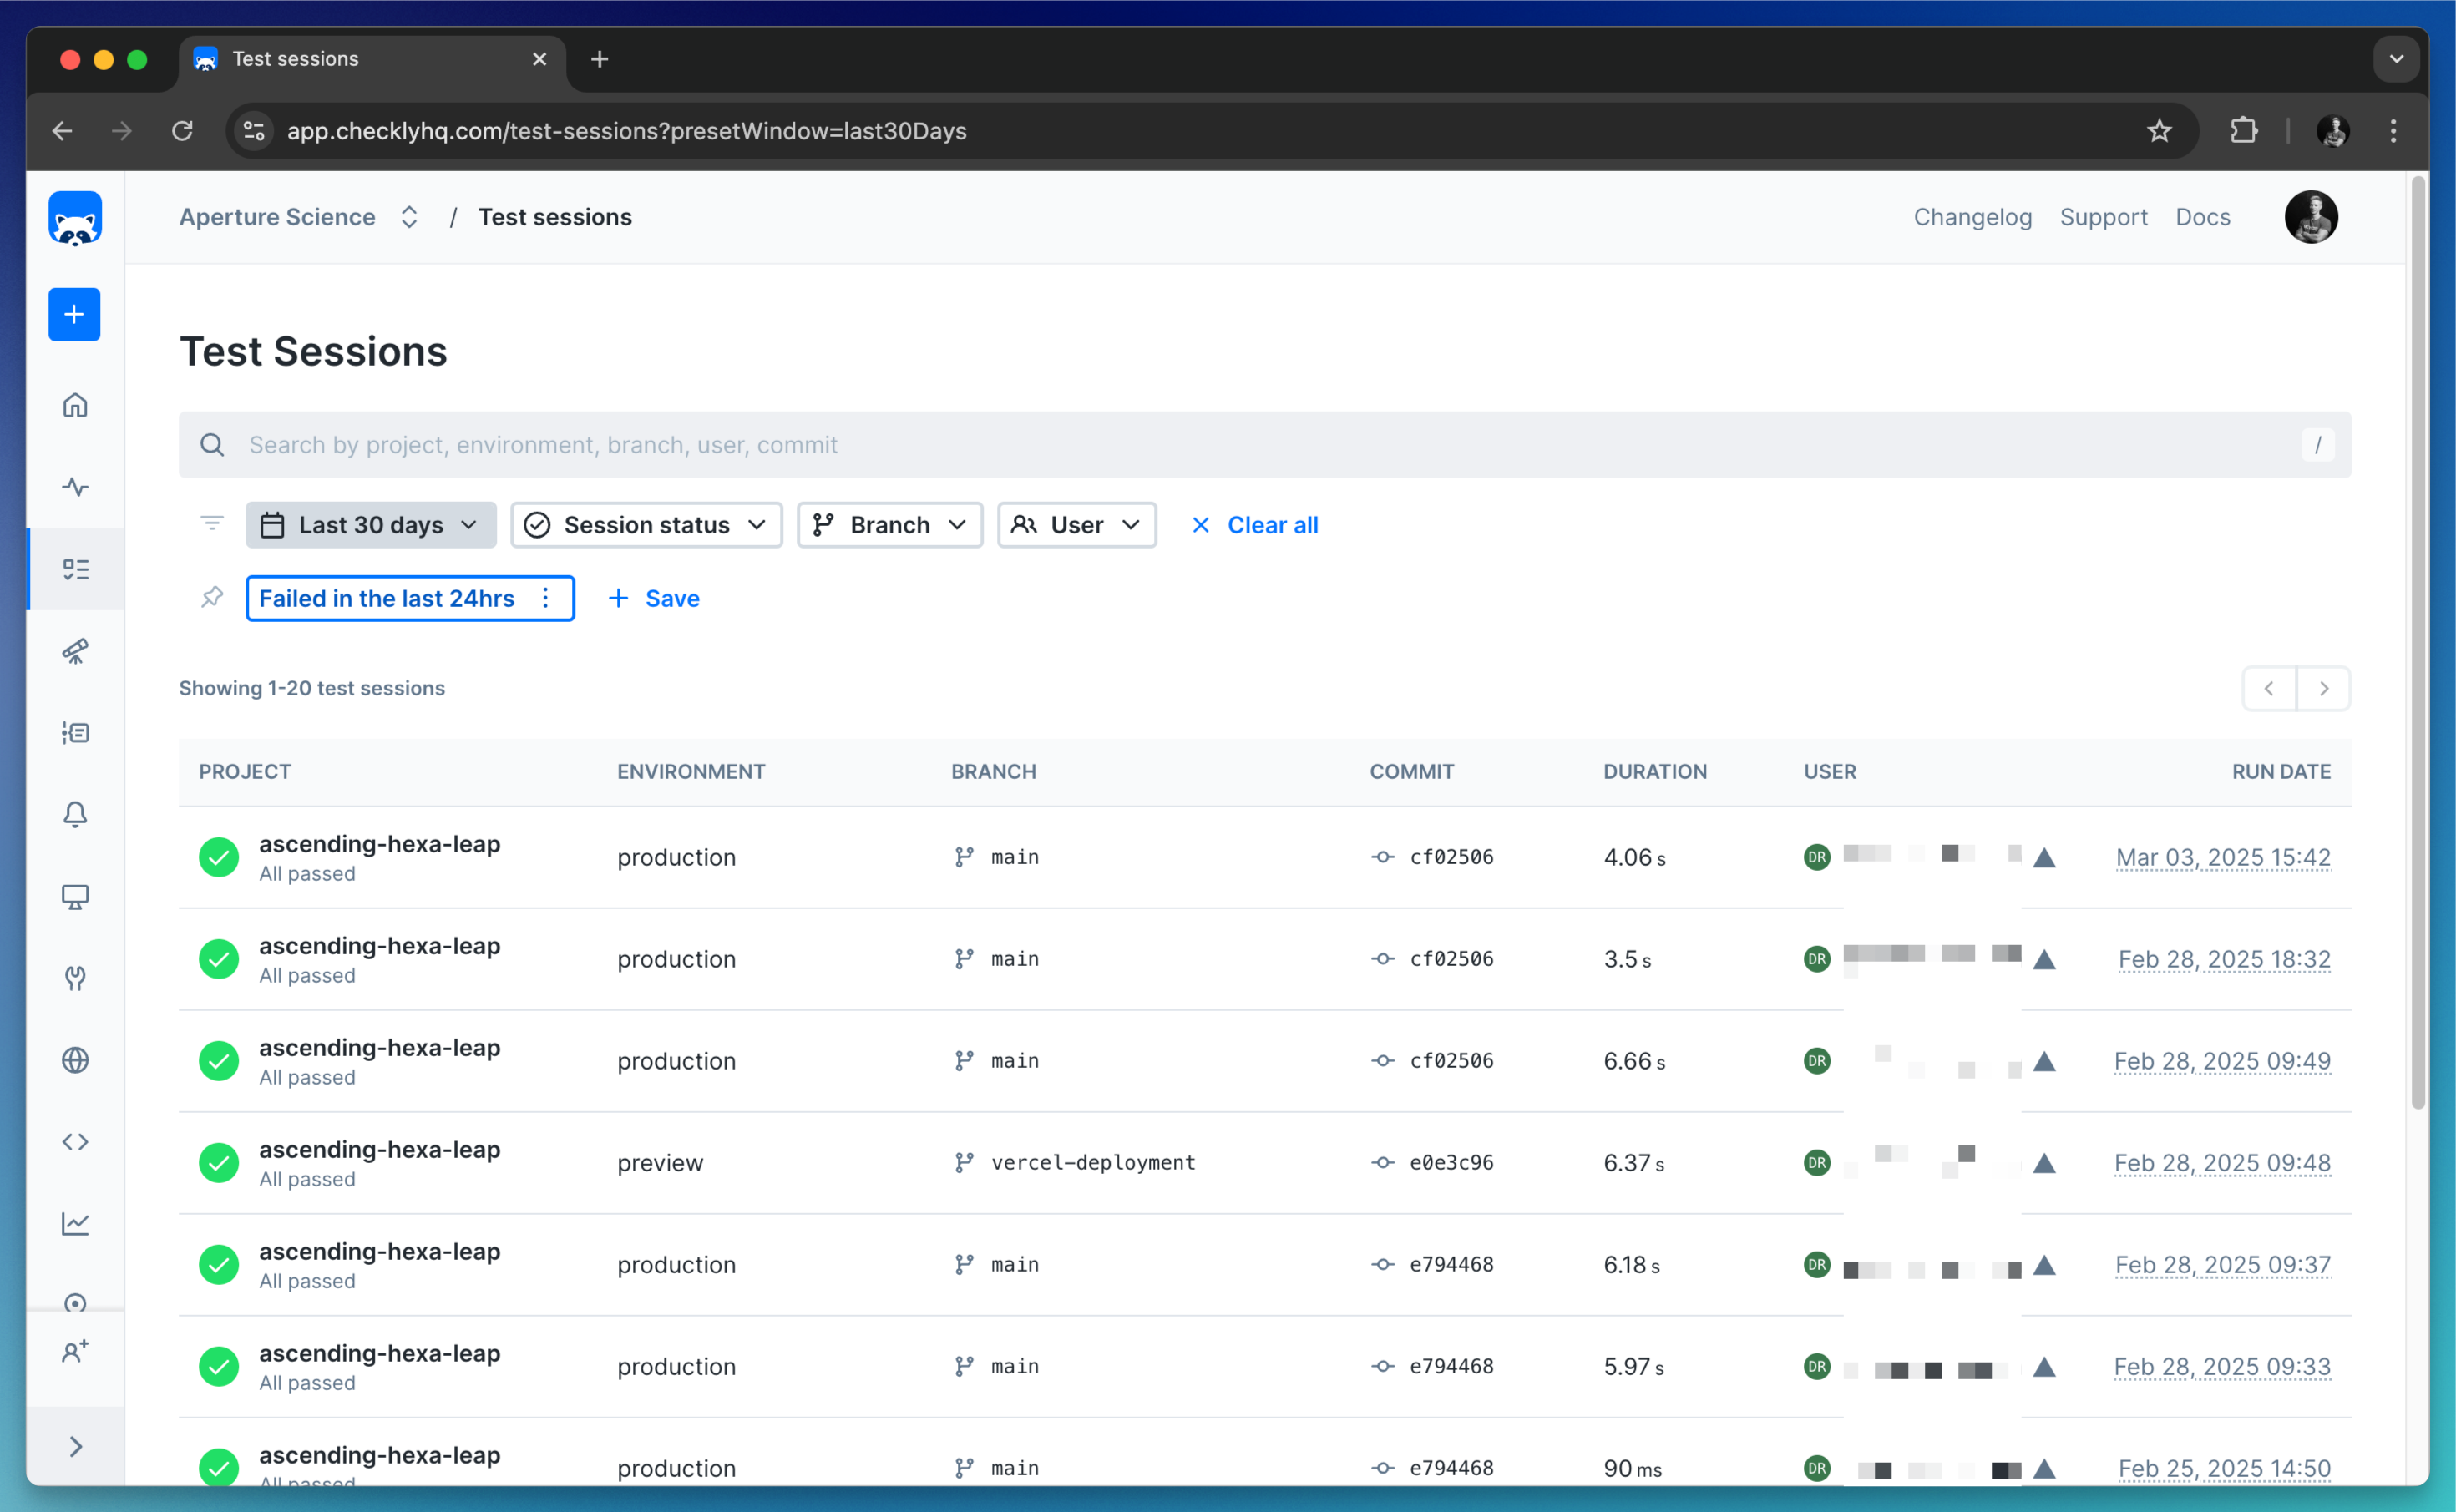Click the chart analytics icon in sidebar
The height and width of the screenshot is (1512, 2456).
pos(75,1223)
